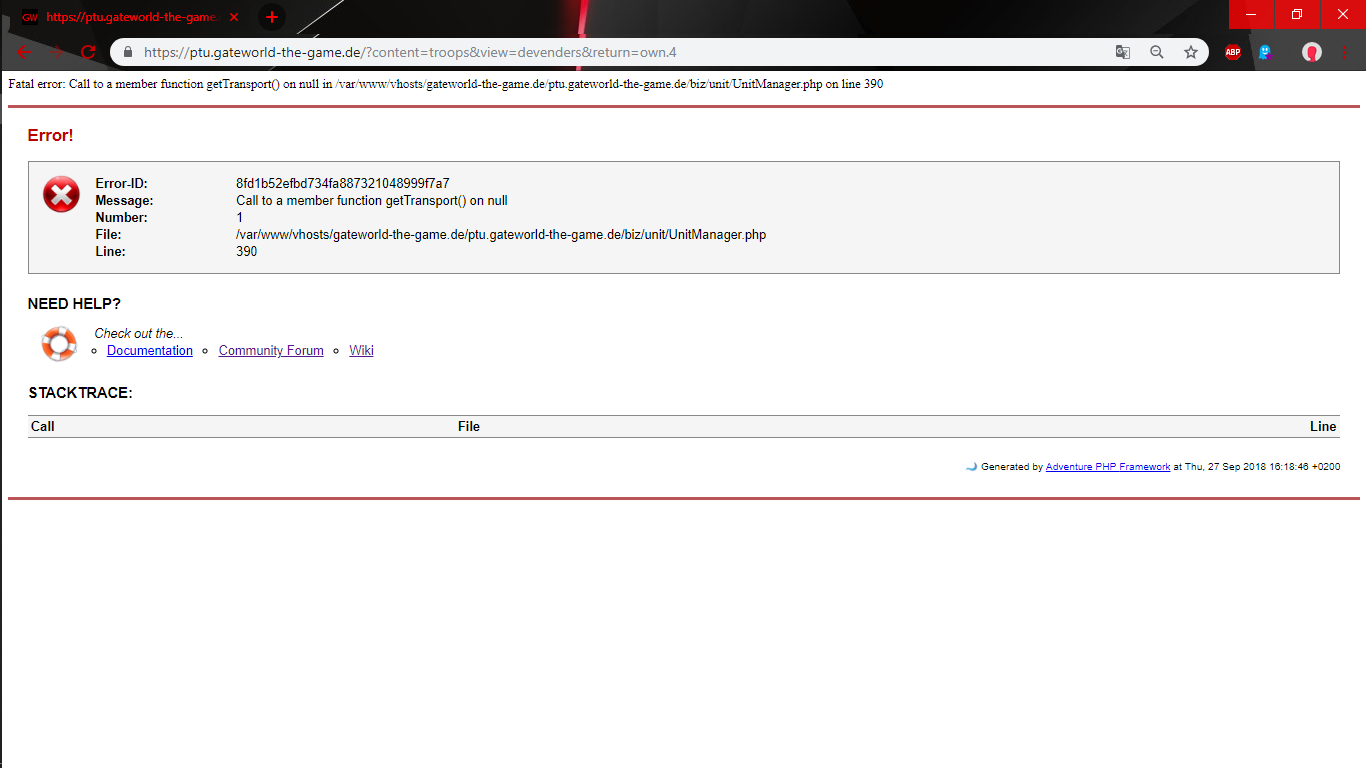
Task: Click the zoom magnifier icon in address bar
Action: [x=1157, y=52]
